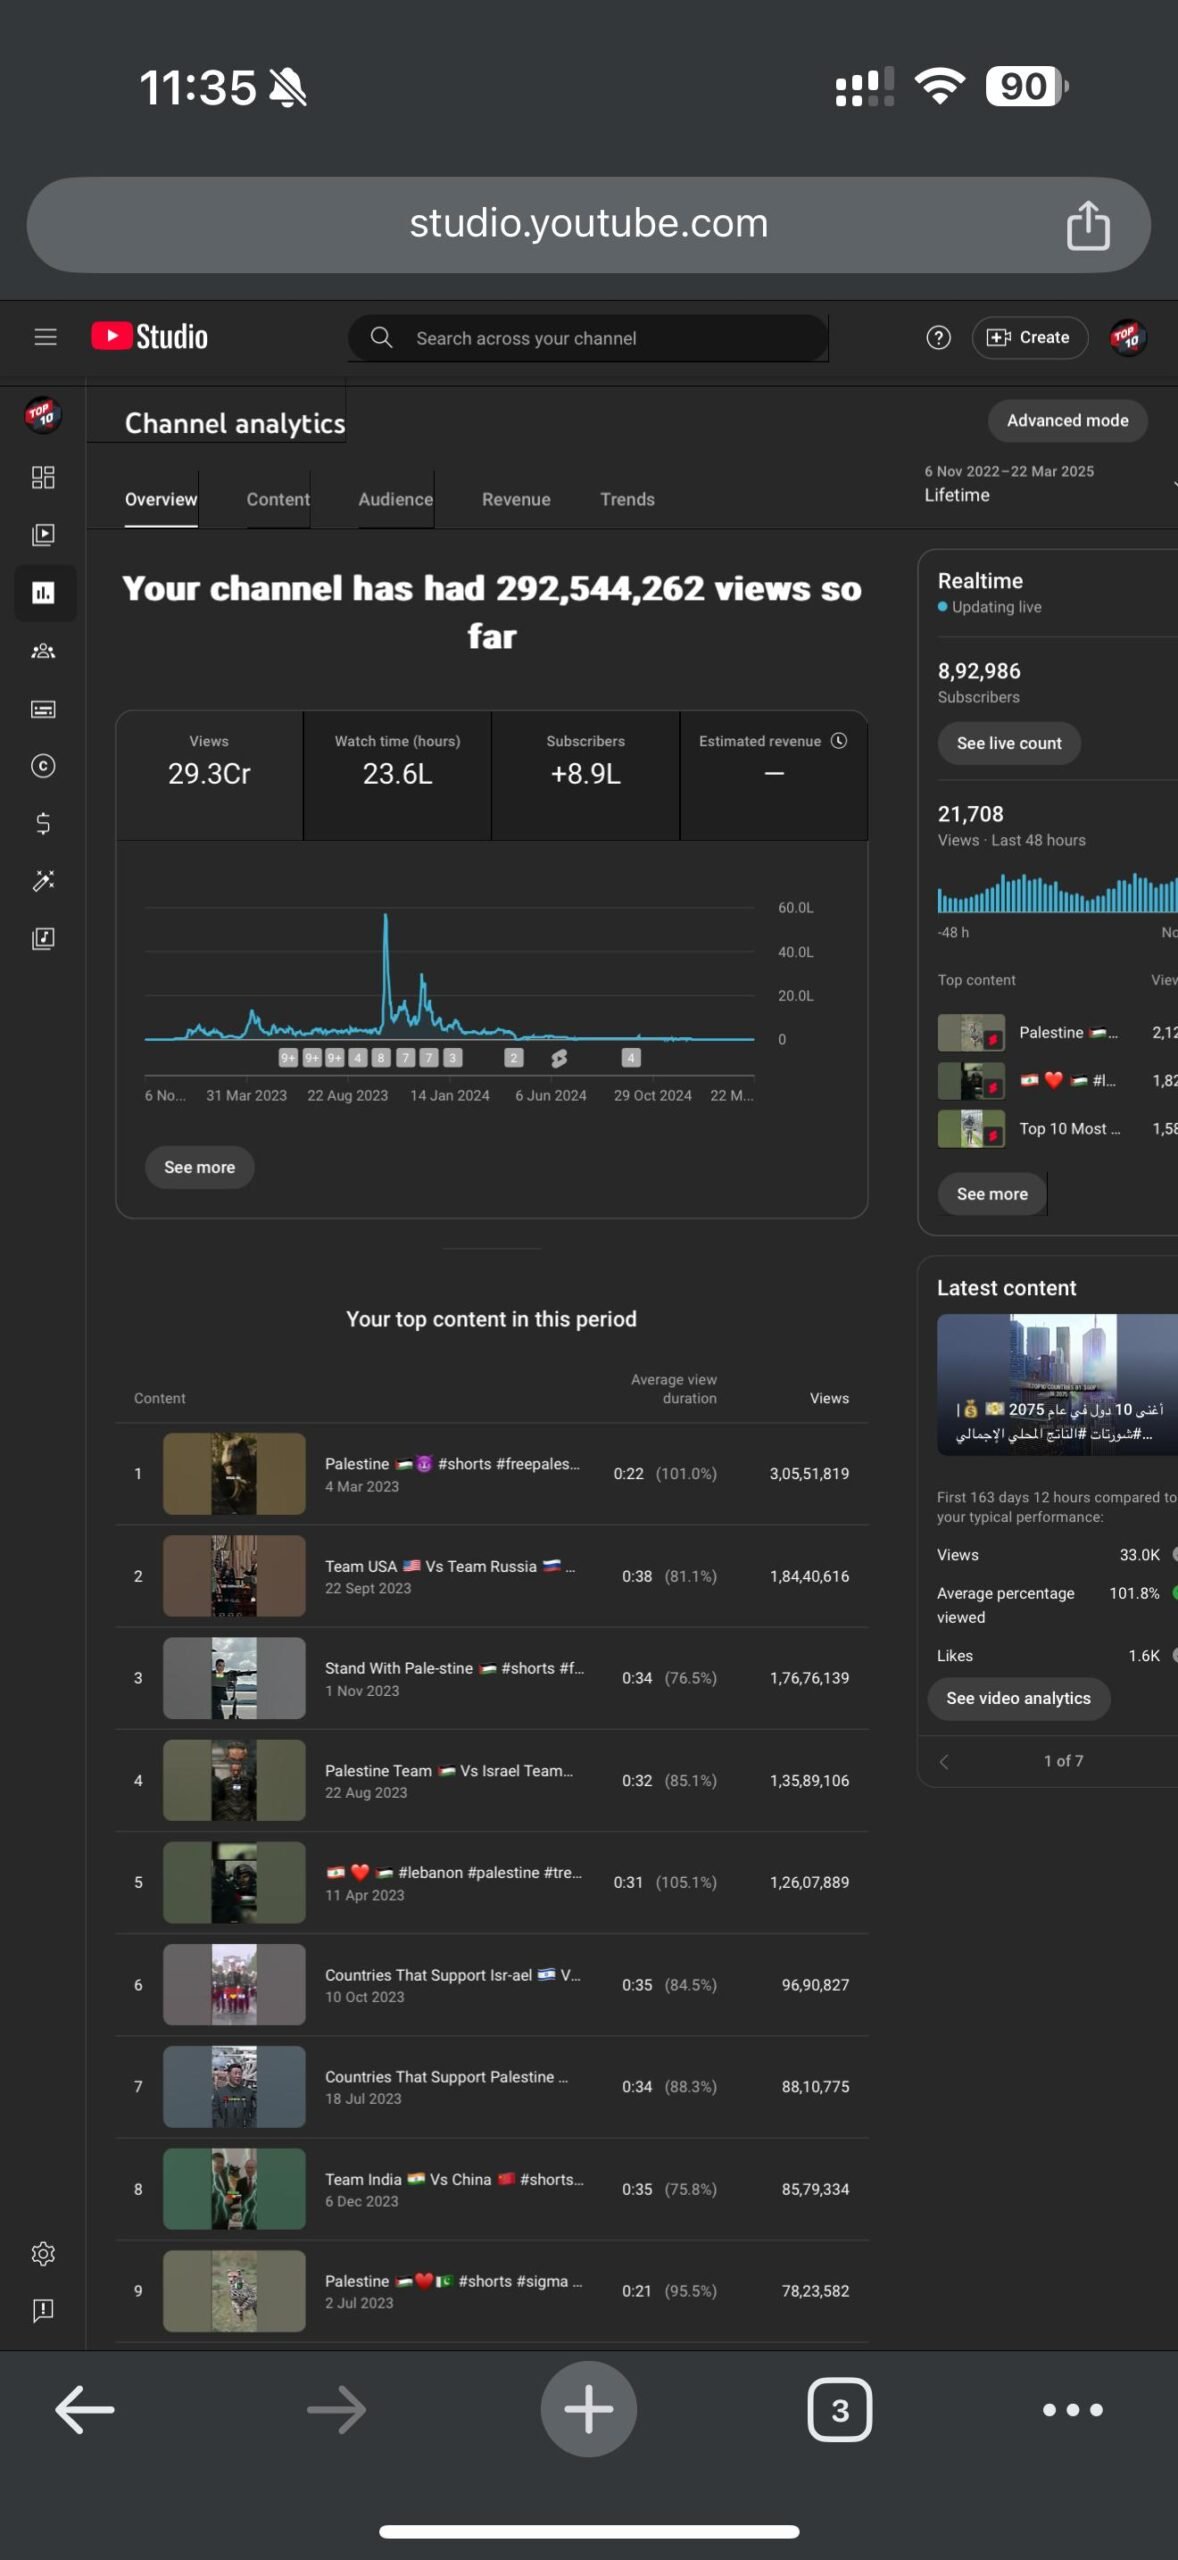Select the Watch time (hours) metric card
This screenshot has width=1178, height=2560.
tap(397, 775)
